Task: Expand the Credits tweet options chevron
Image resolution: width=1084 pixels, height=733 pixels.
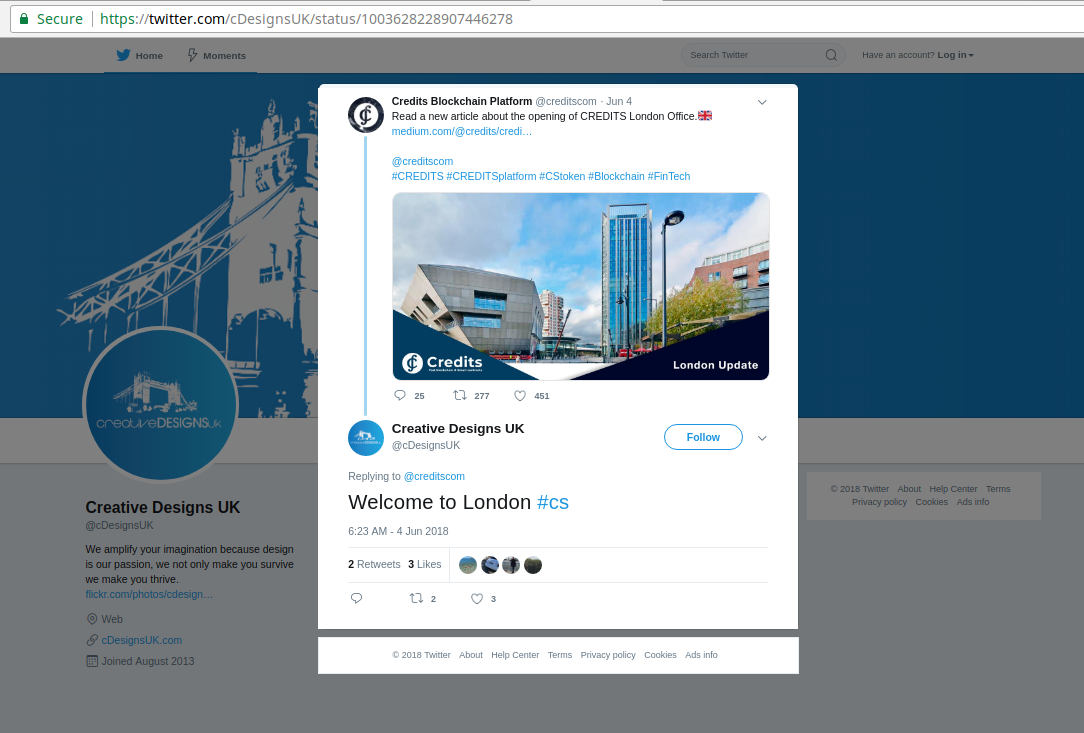Action: (762, 102)
